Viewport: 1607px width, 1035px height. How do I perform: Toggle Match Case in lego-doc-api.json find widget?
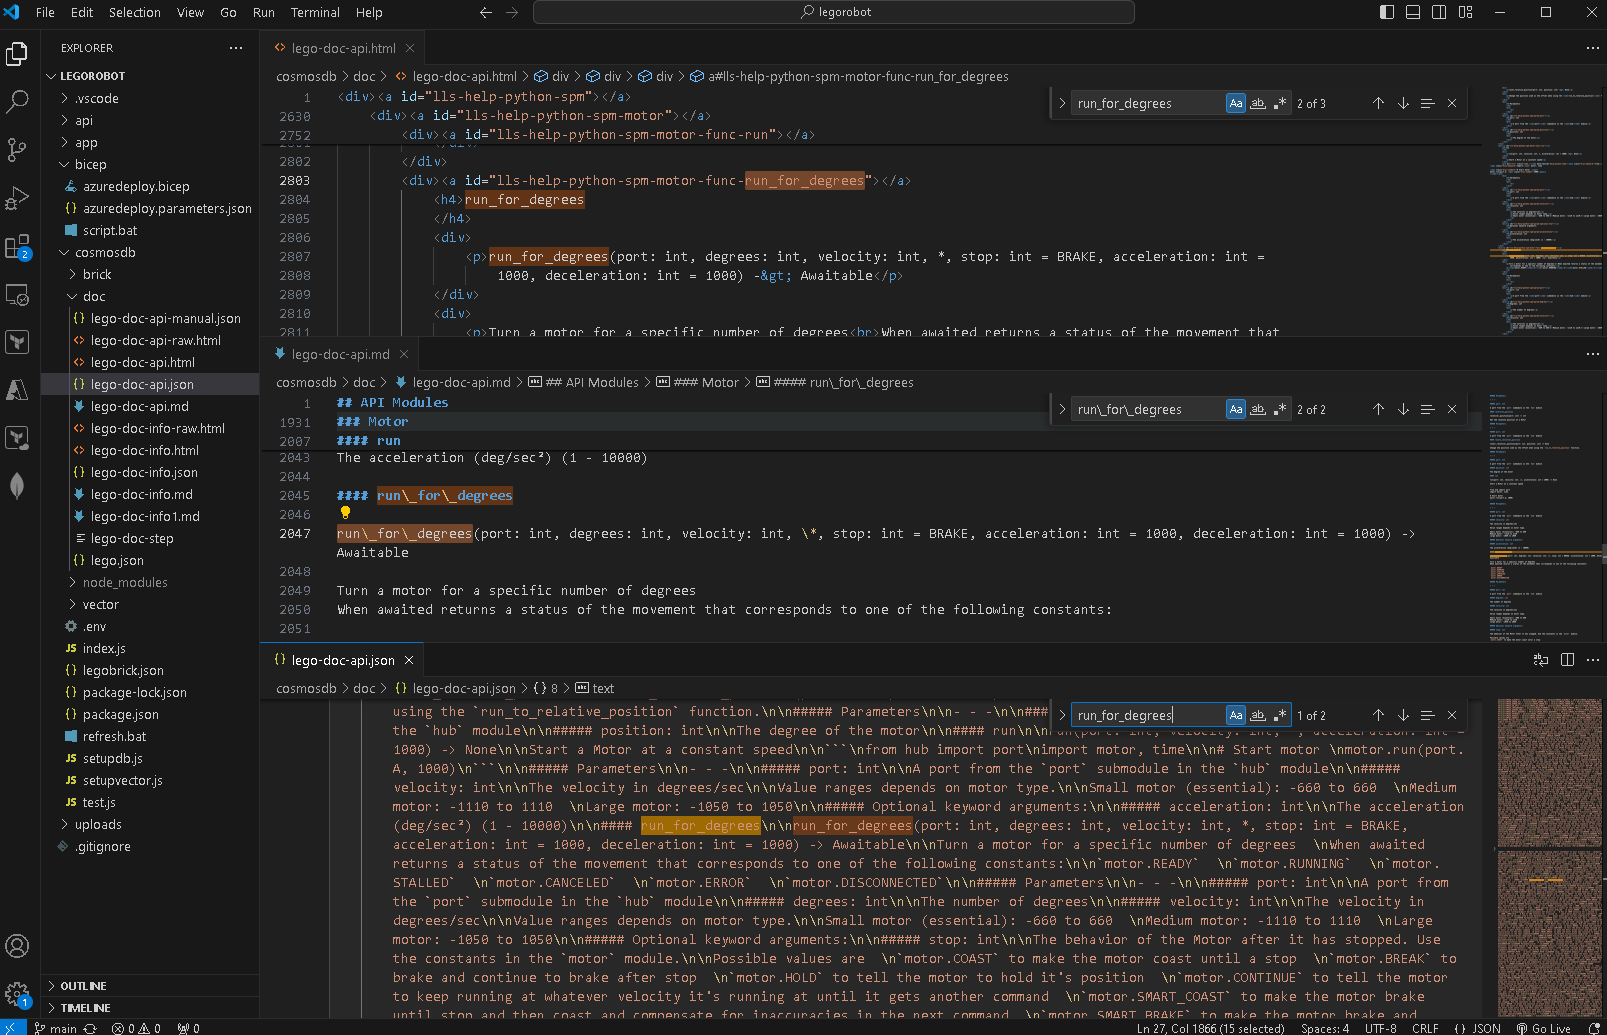pos(1236,715)
